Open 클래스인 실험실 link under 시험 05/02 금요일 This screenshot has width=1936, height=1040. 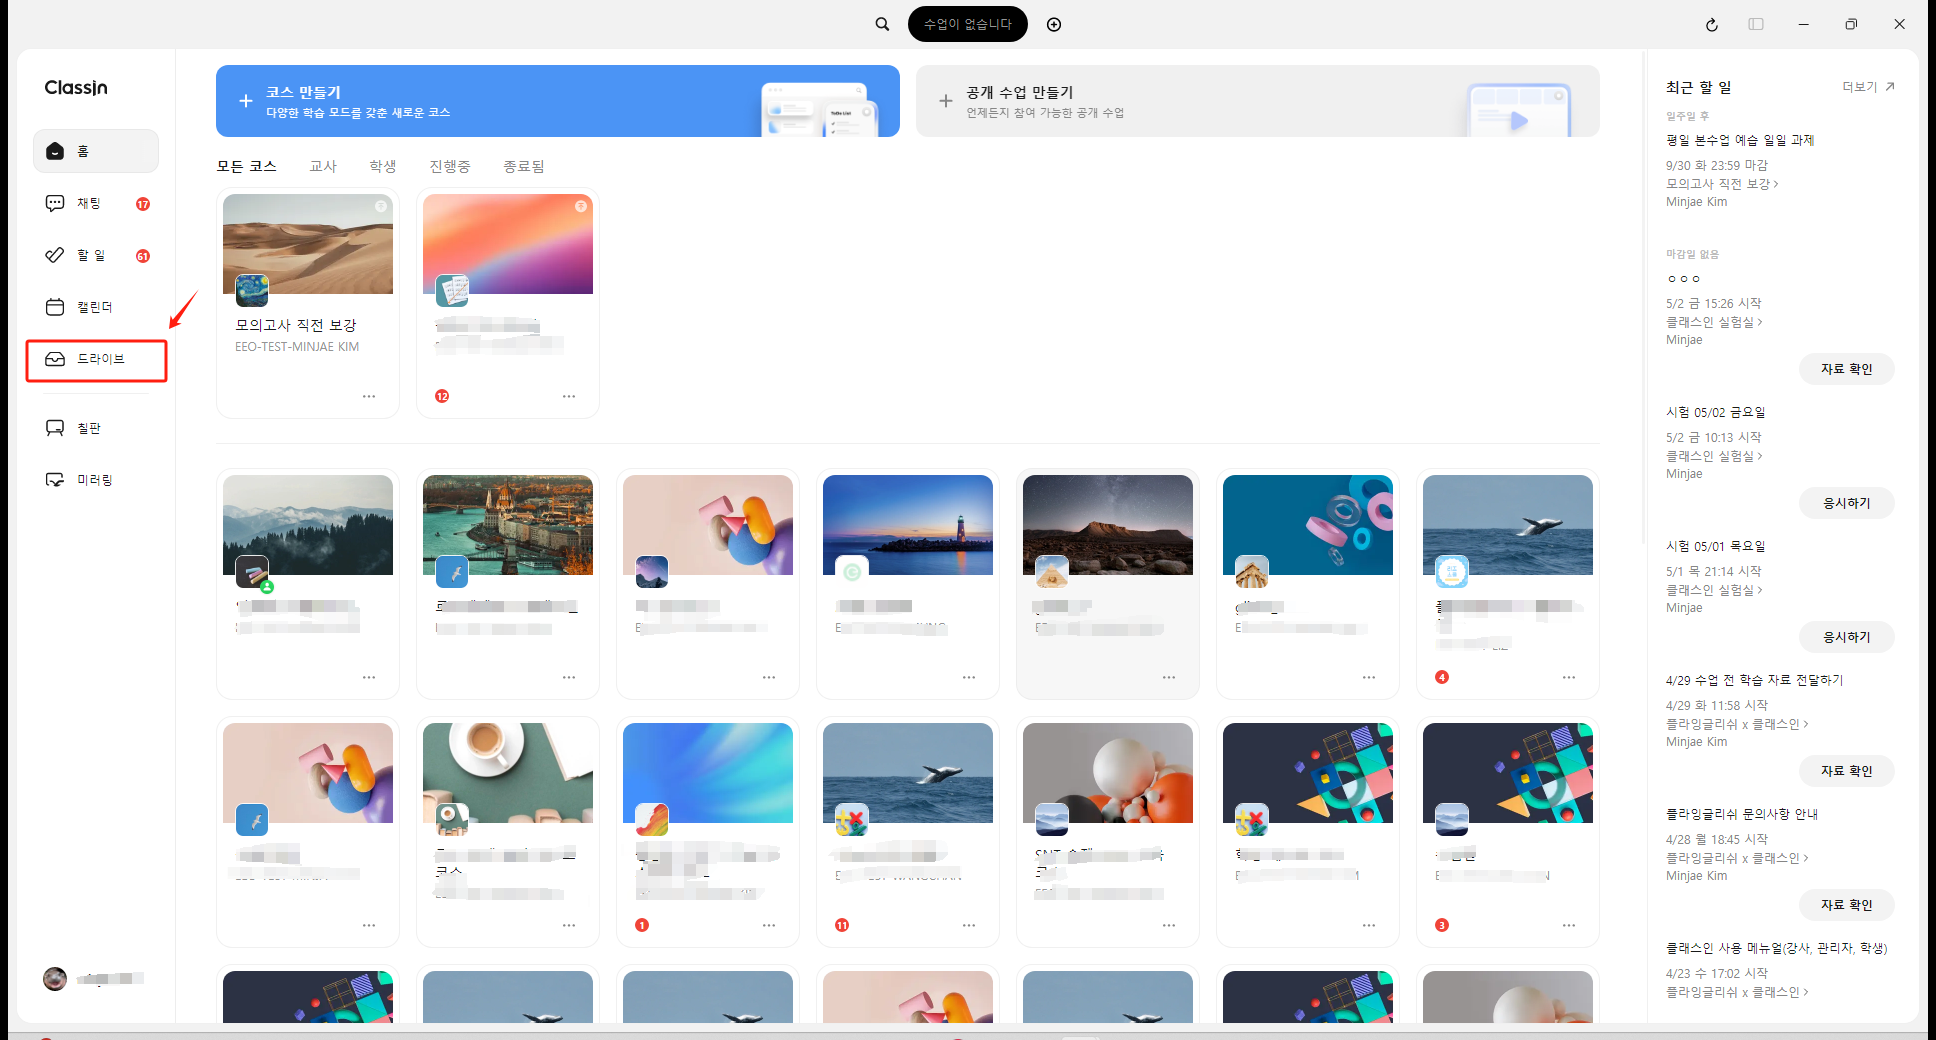coord(1714,456)
